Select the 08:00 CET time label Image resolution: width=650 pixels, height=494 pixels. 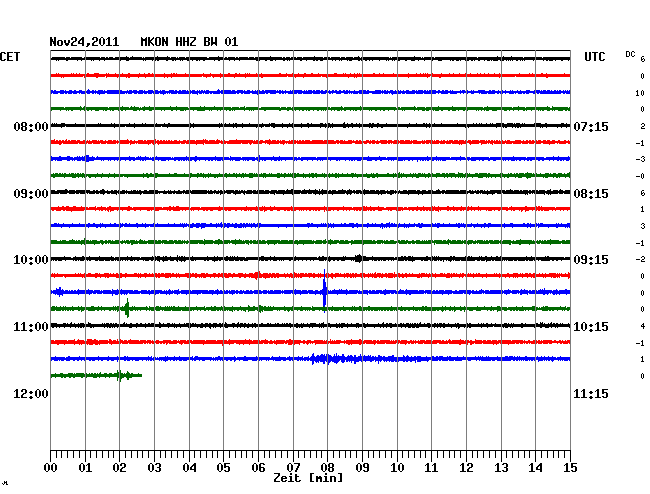[31, 126]
